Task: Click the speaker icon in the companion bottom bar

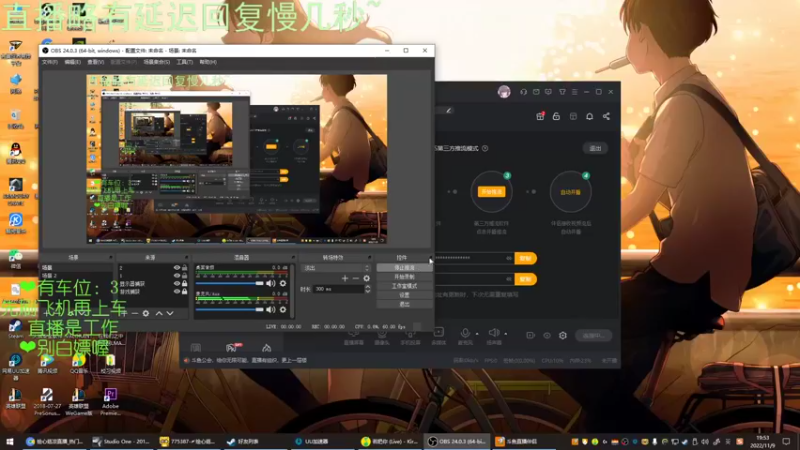Action: tap(493, 333)
